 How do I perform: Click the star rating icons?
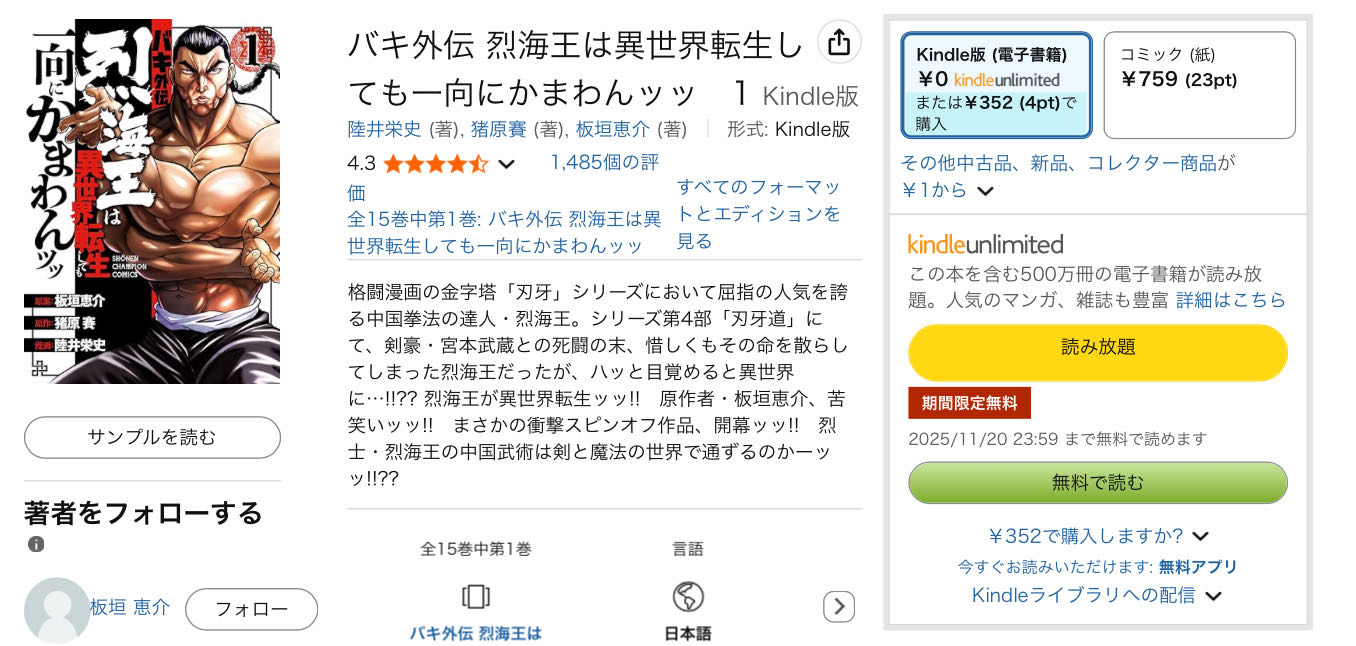pyautogui.click(x=435, y=164)
